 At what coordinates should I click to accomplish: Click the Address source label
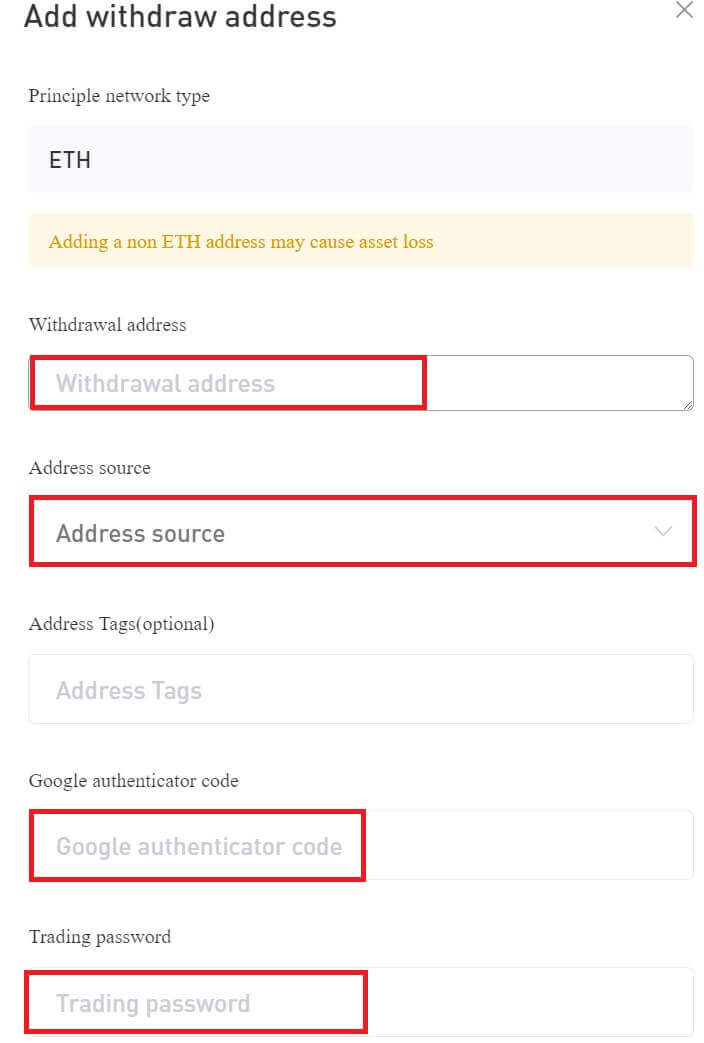pos(88,468)
